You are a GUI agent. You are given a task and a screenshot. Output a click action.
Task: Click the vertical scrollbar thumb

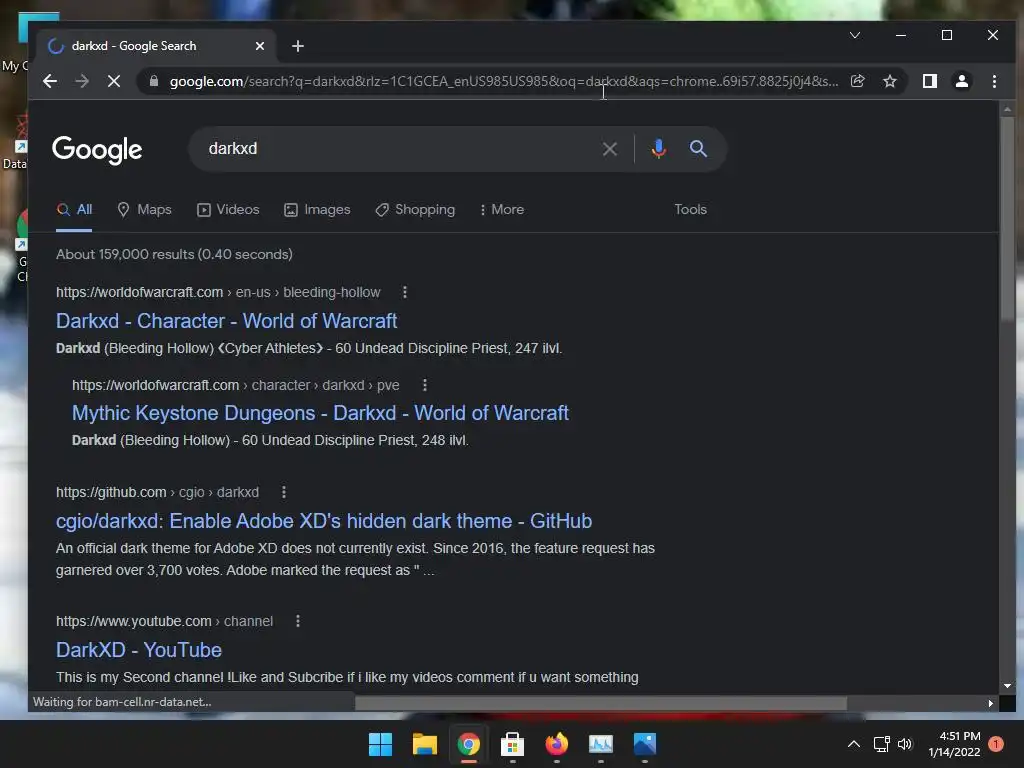(x=1007, y=219)
